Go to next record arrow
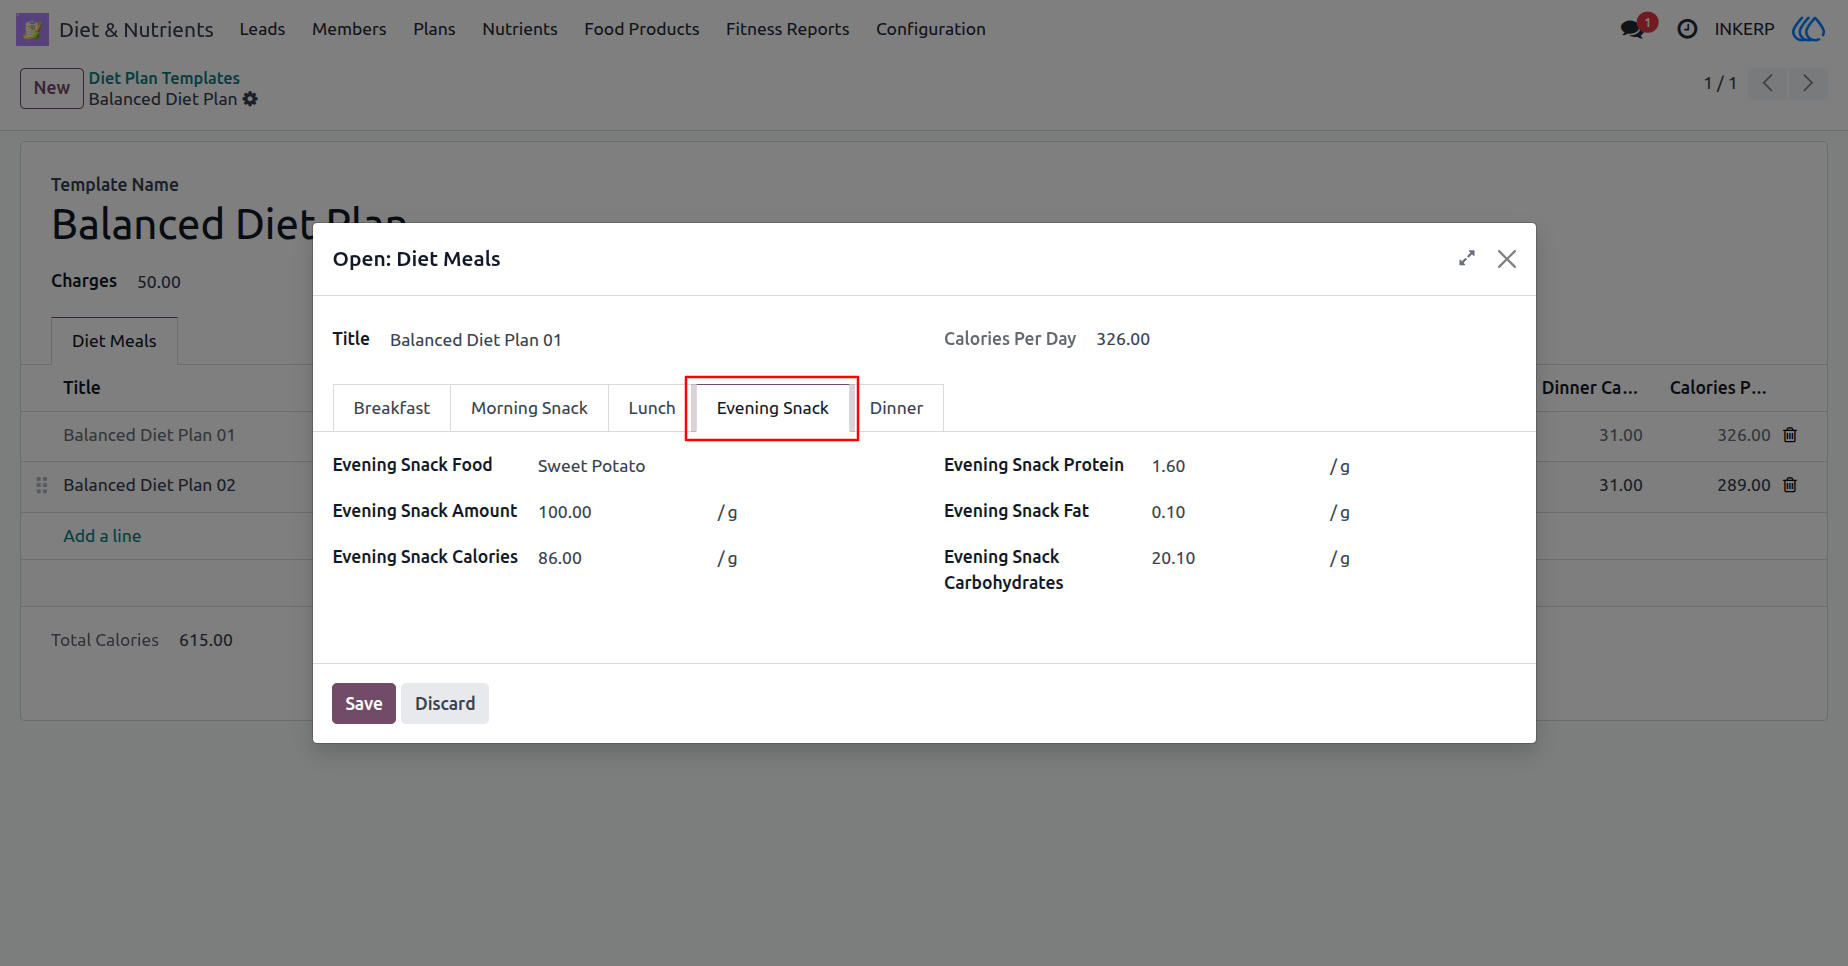 (x=1808, y=83)
